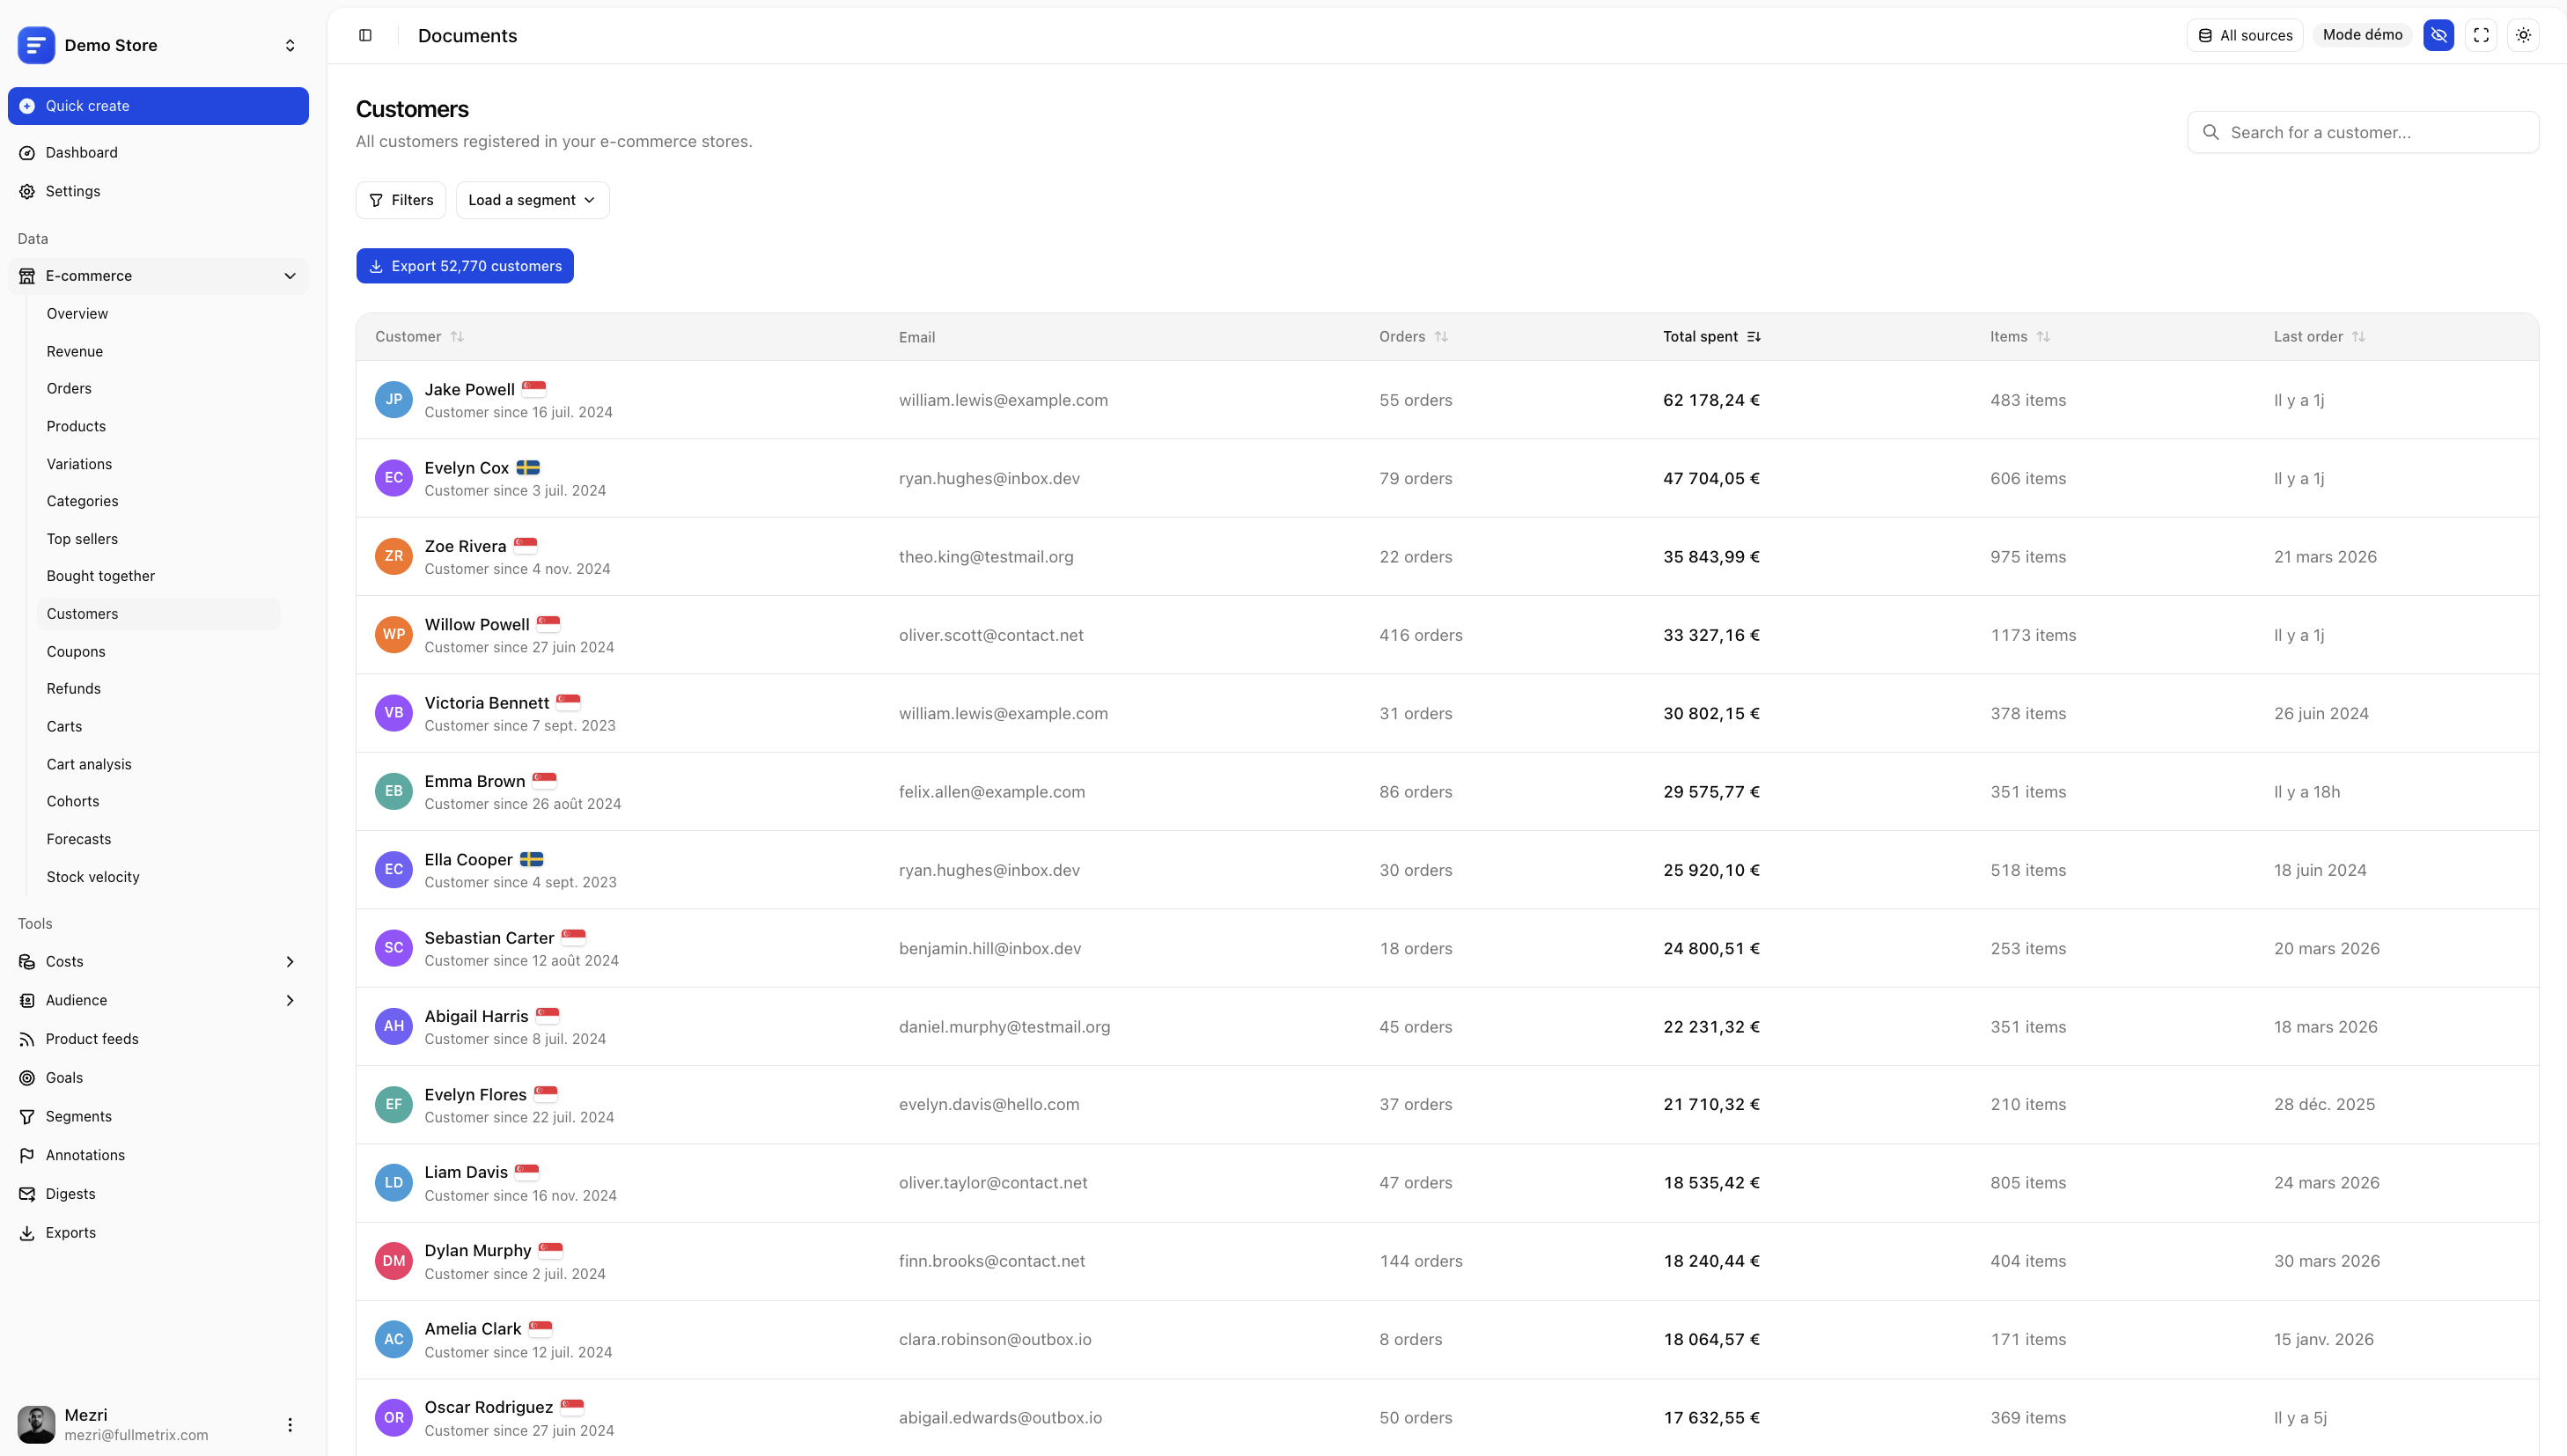The image size is (2567, 1456).
Task: Click the Quick create plus icon
Action: coord(28,106)
